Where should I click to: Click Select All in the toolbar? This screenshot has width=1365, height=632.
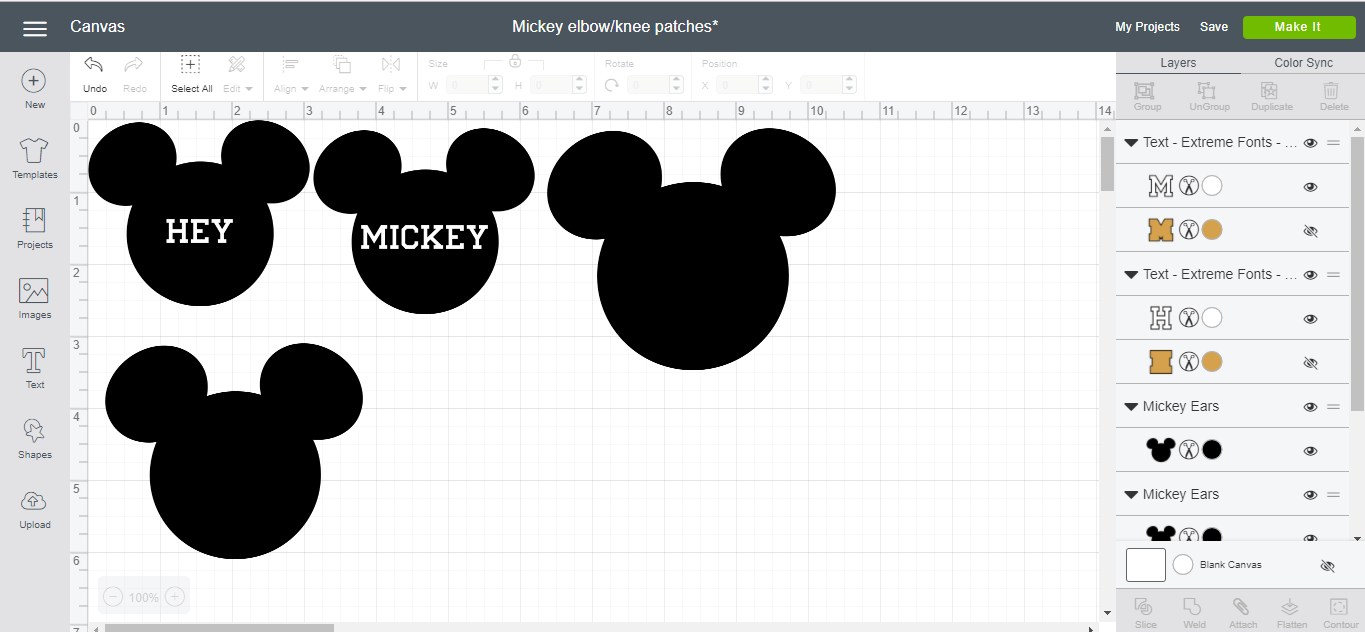(x=191, y=74)
